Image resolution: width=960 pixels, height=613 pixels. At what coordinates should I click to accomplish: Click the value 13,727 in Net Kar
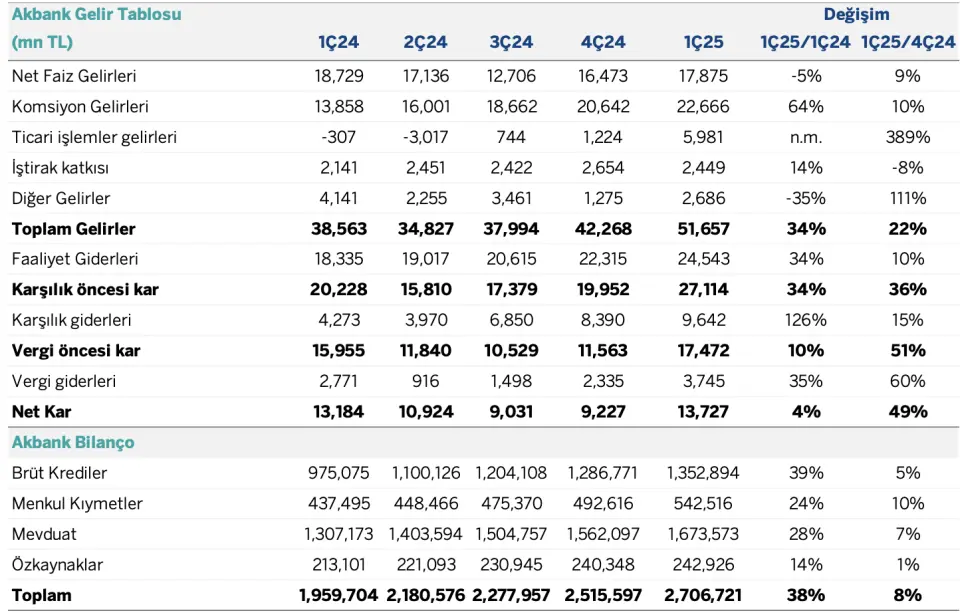(703, 412)
